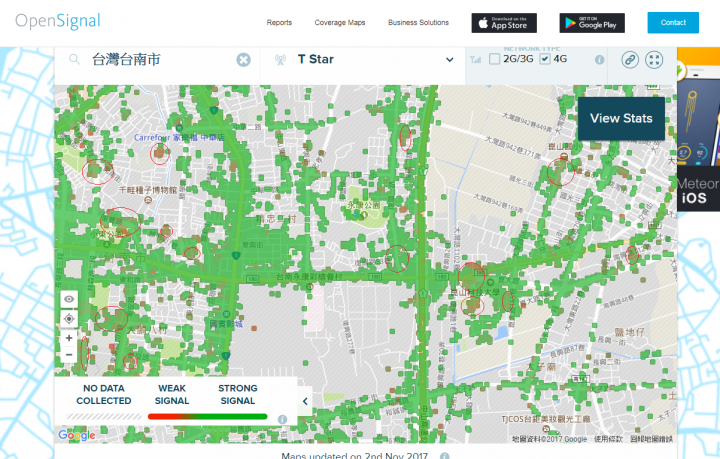
Task: Open the OpenSignal logo homepage
Action: point(57,21)
